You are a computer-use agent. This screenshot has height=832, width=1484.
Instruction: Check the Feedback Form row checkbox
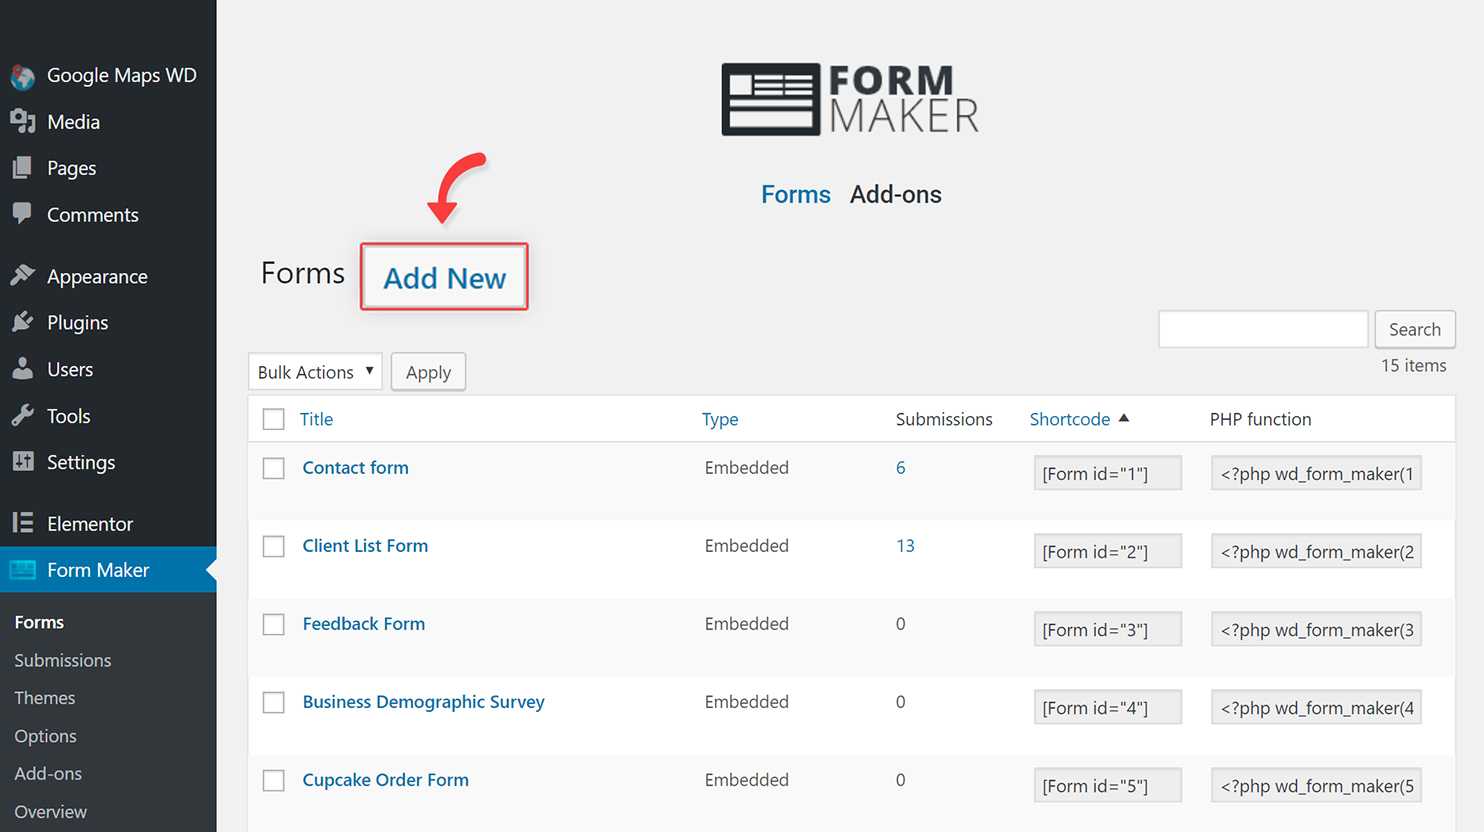click(273, 624)
